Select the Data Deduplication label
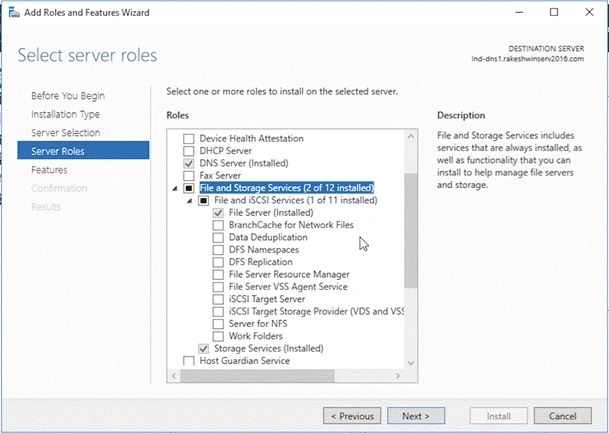 (x=268, y=237)
